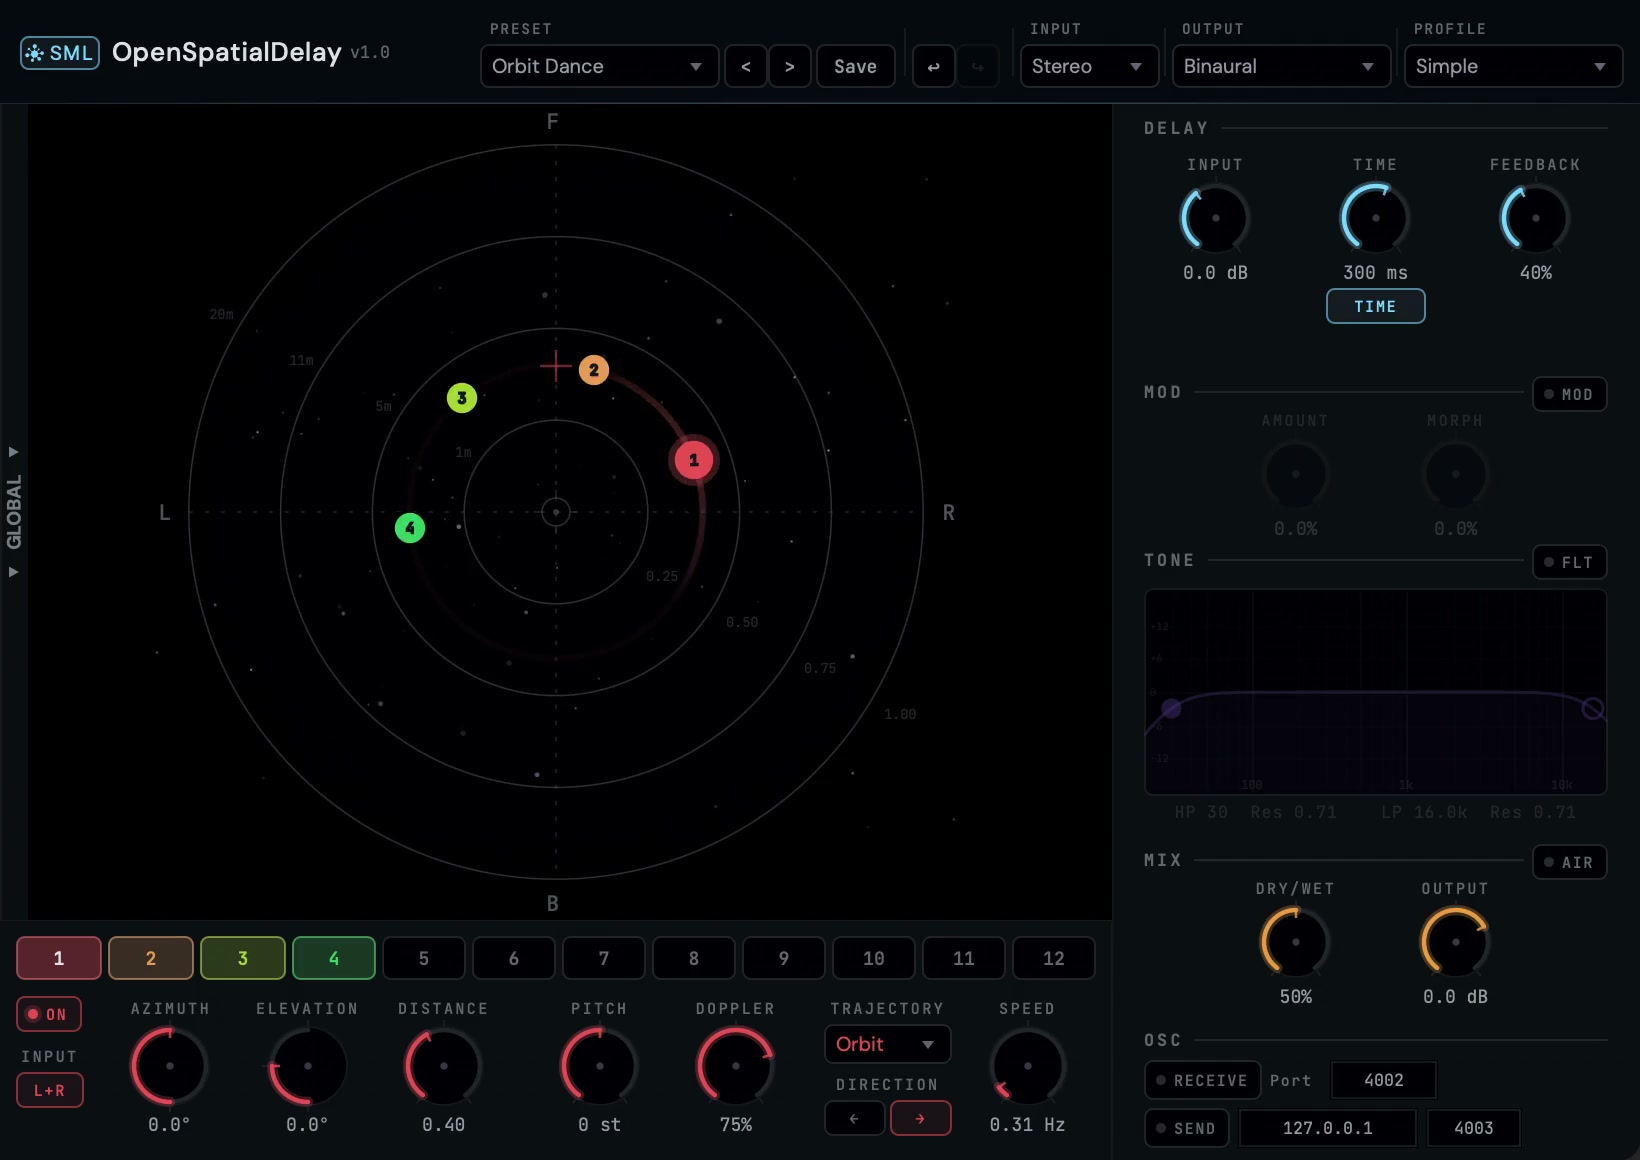Select voice tab 6

point(514,958)
